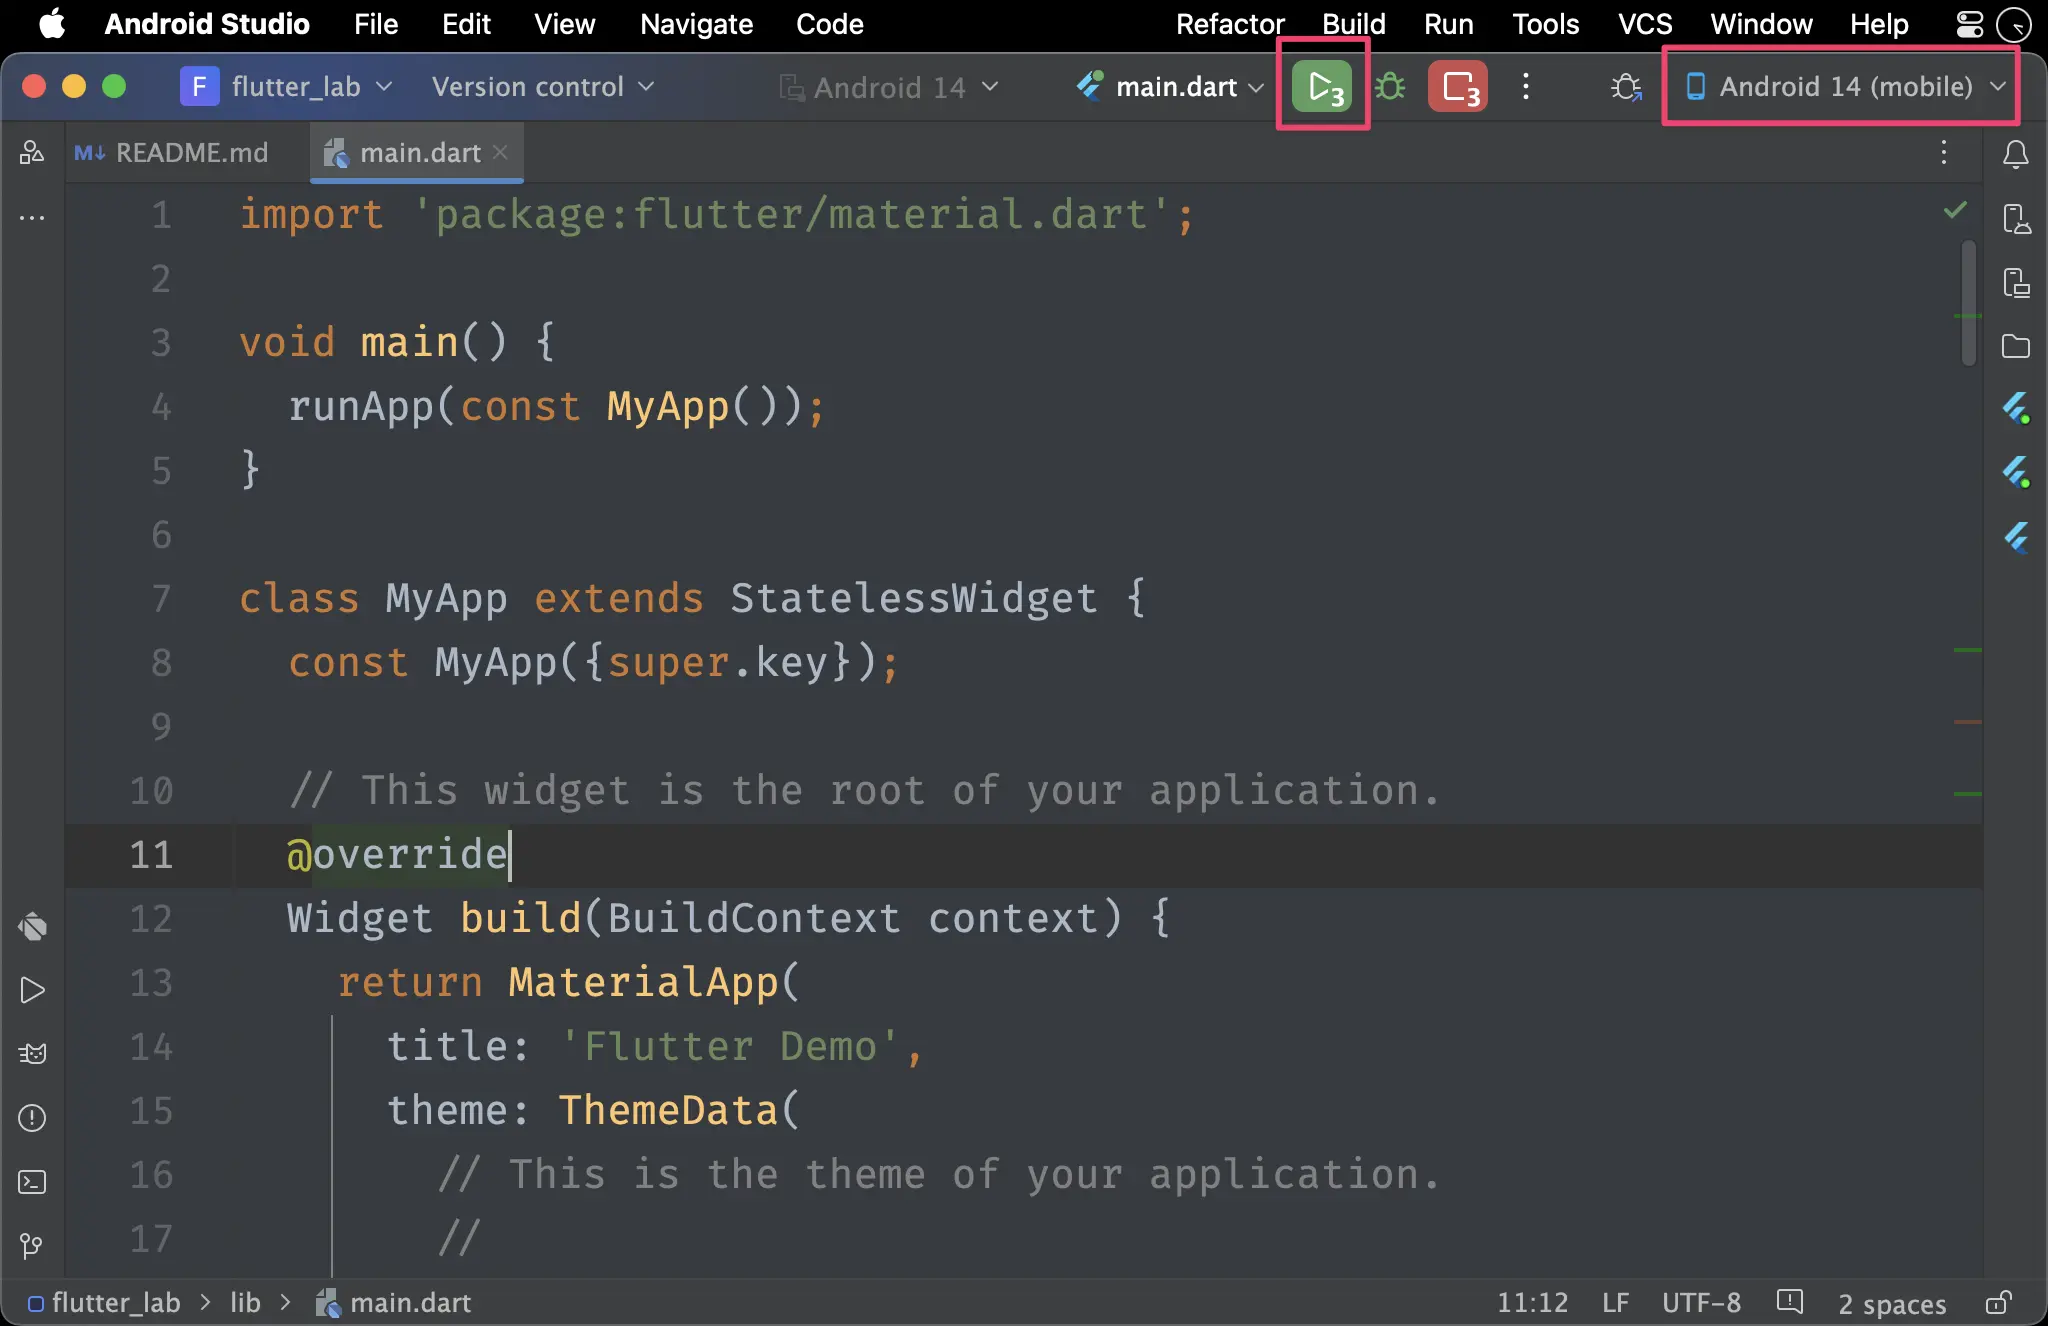The image size is (2048, 1326).
Task: Click the 11:12 cursor position indicator
Action: tap(1532, 1302)
